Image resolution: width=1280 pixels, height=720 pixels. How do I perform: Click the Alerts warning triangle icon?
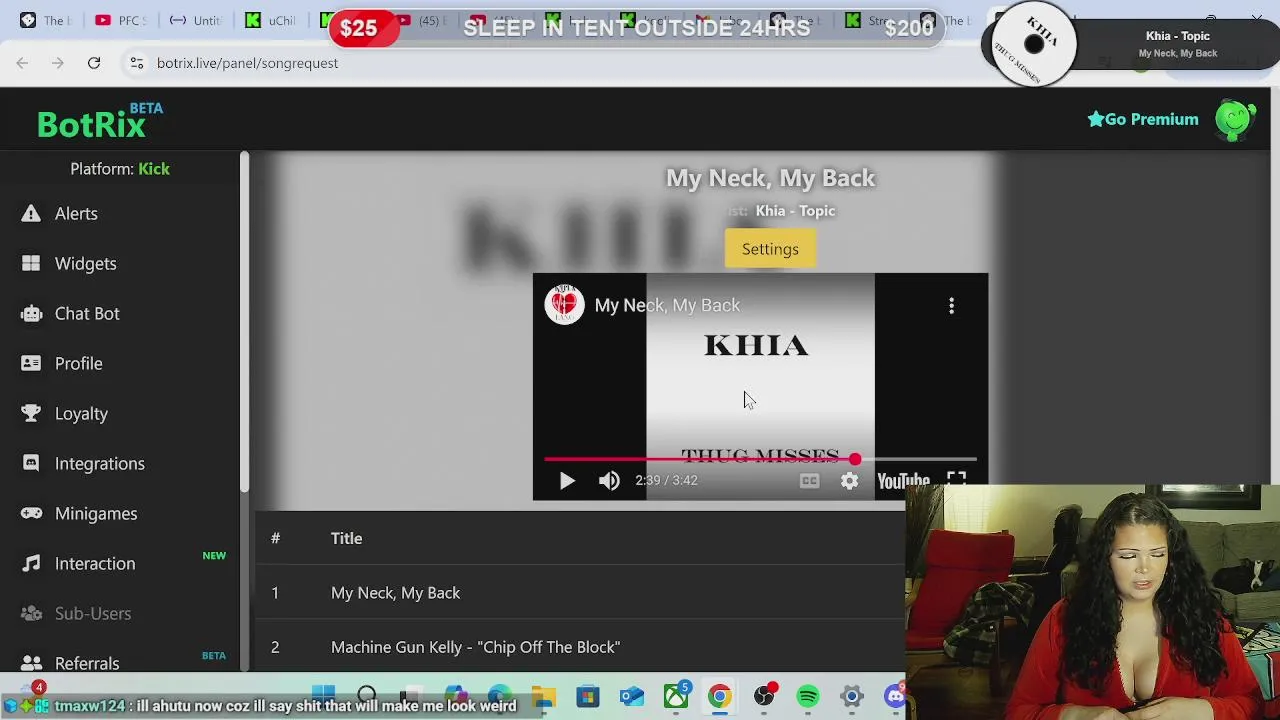tap(31, 213)
